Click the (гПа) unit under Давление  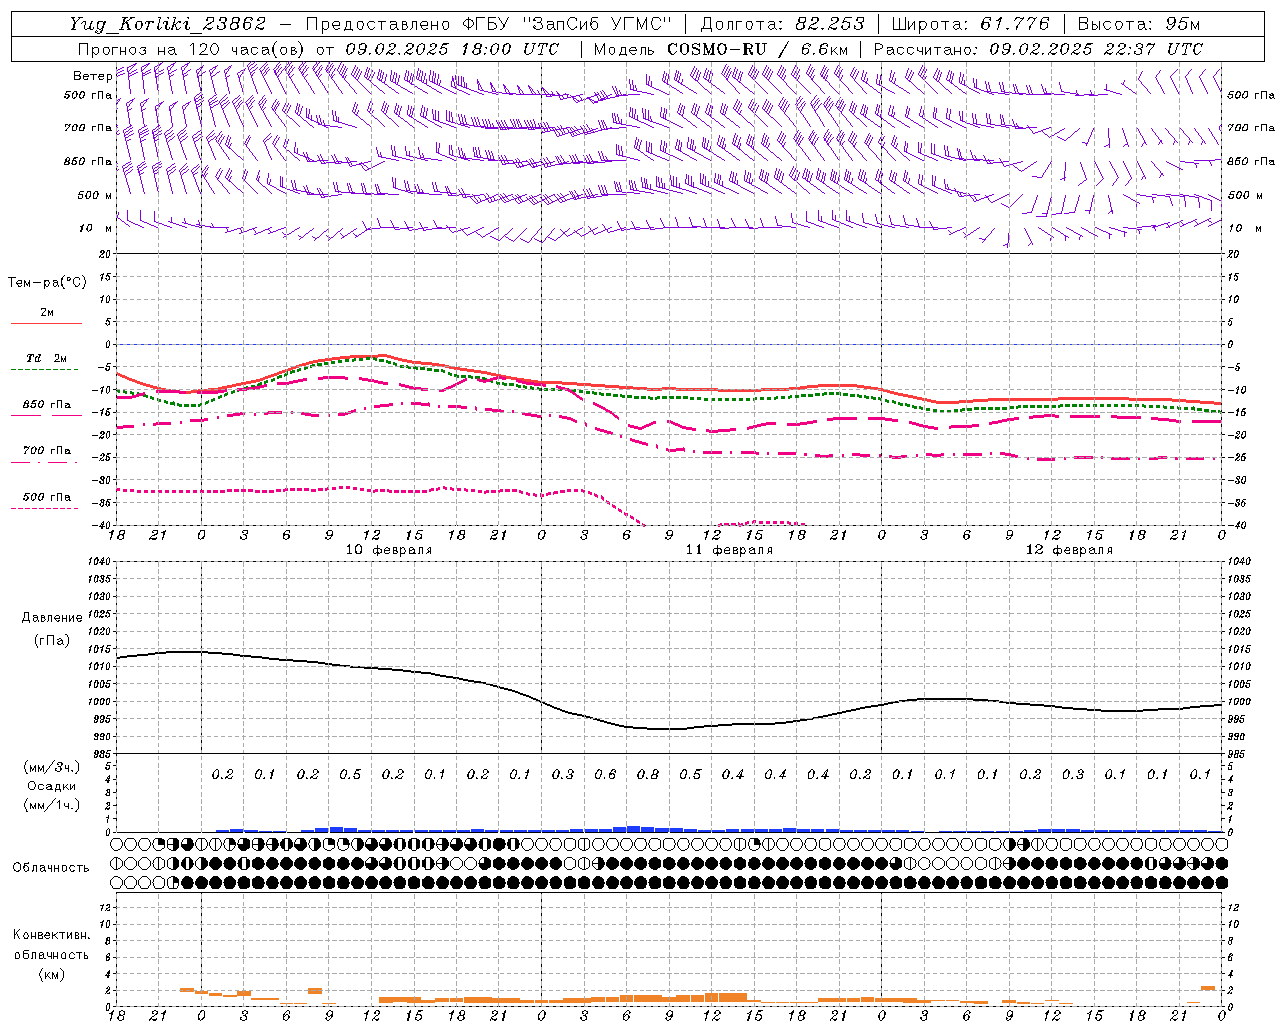(x=51, y=640)
